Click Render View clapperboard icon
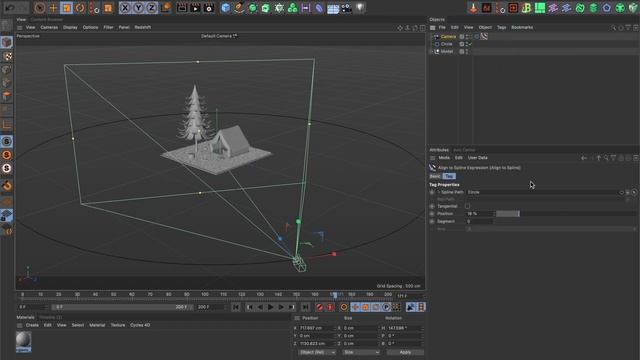This screenshot has height=360, width=640. pos(182,8)
